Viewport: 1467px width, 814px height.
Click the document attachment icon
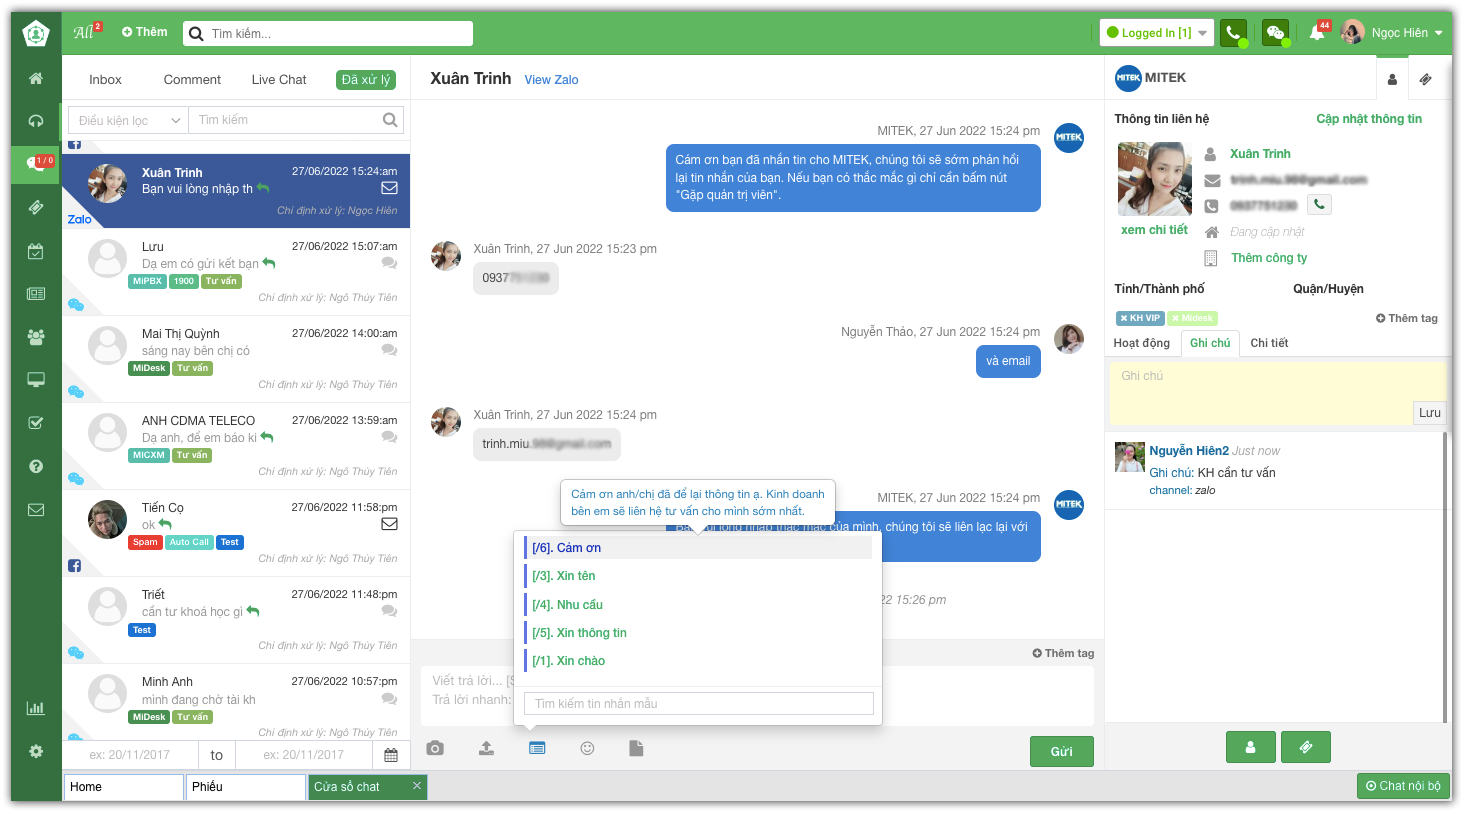[636, 748]
